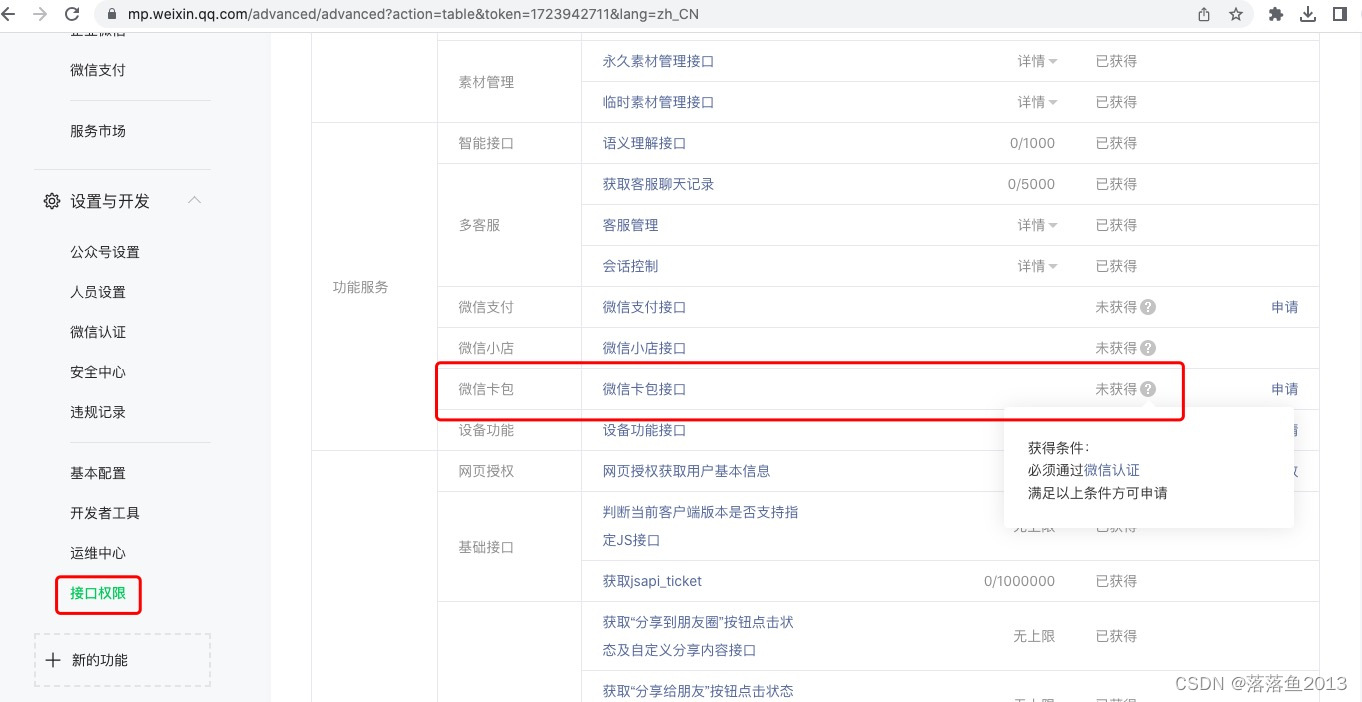
Task: Bookmark page with star icon
Action: click(x=1236, y=14)
